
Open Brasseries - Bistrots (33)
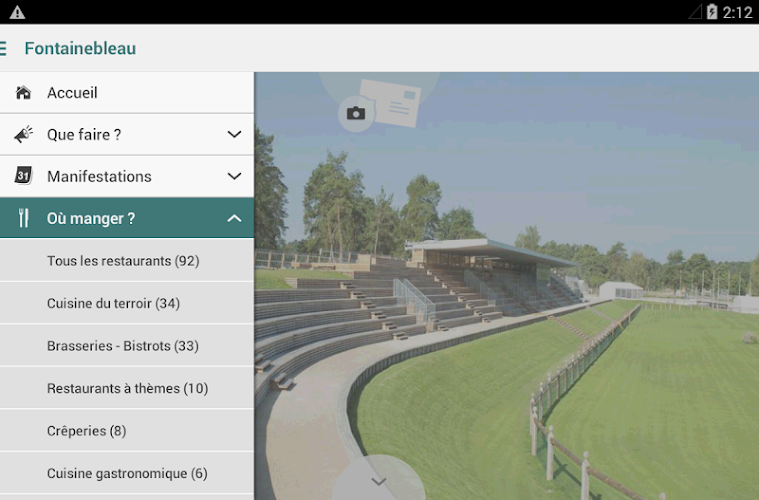coord(127,346)
